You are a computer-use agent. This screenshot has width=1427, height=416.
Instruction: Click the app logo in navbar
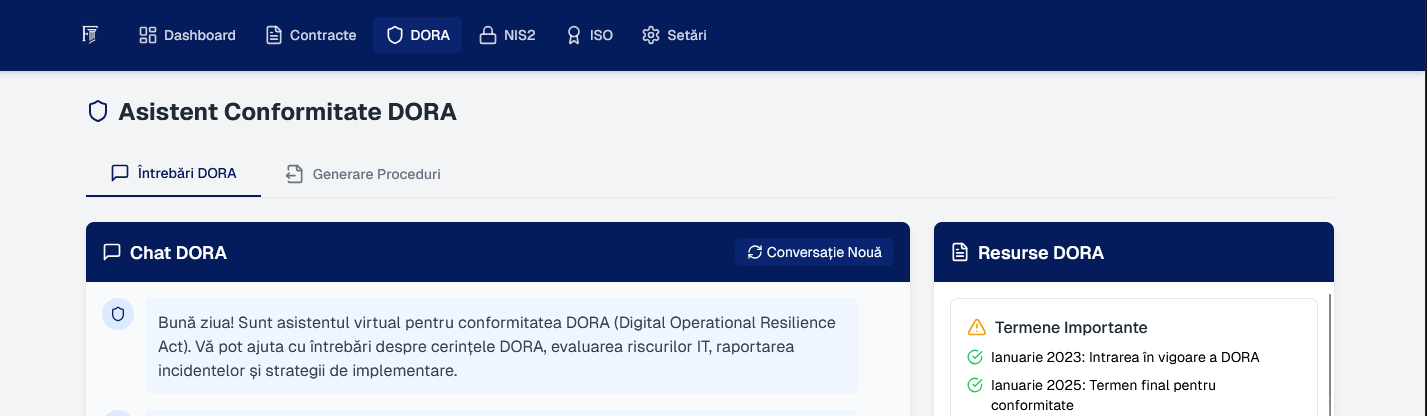pyautogui.click(x=90, y=35)
